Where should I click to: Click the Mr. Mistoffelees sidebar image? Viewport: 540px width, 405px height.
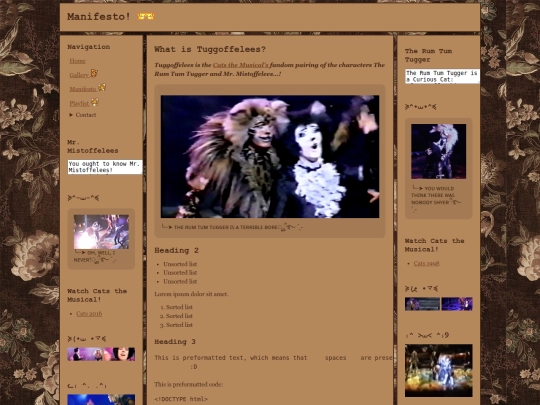[101, 232]
